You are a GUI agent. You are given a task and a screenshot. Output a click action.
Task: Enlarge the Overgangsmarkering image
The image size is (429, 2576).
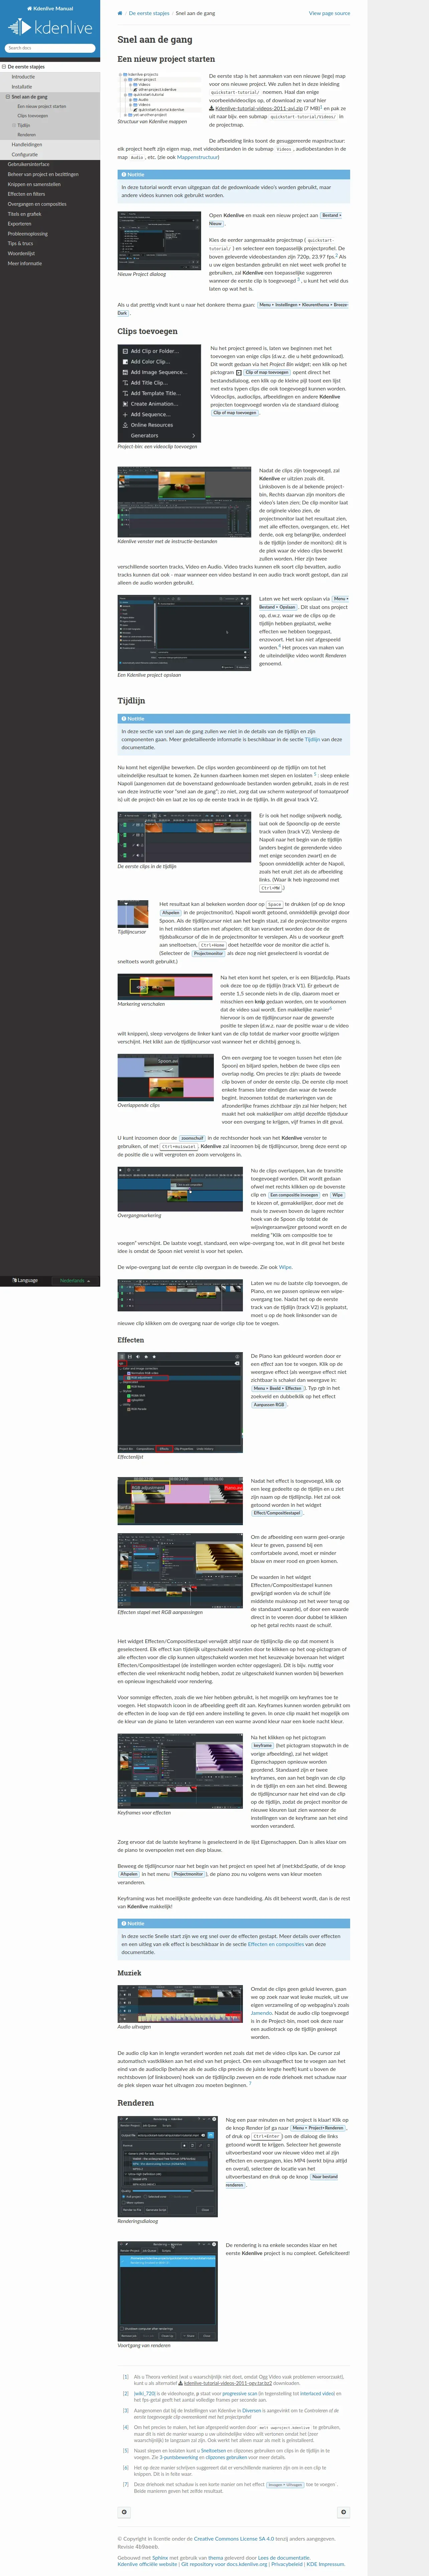pos(180,1189)
